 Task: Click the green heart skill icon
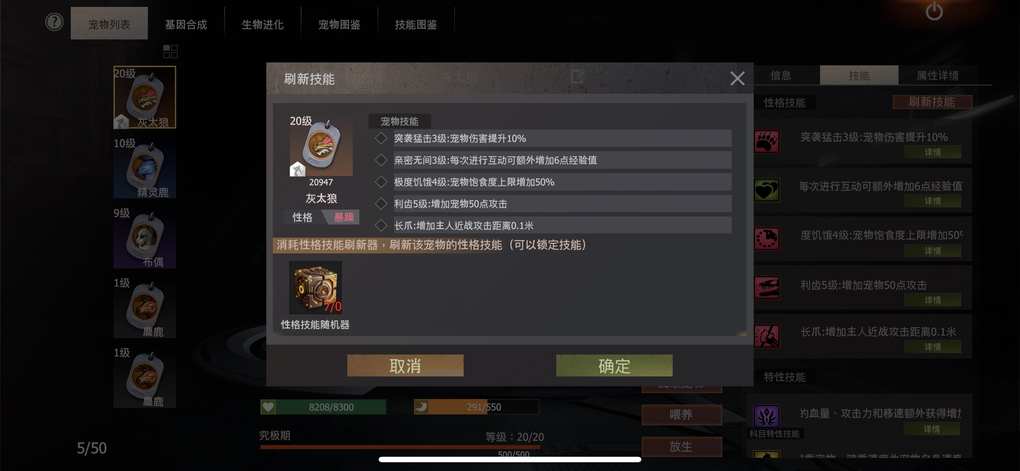[767, 190]
